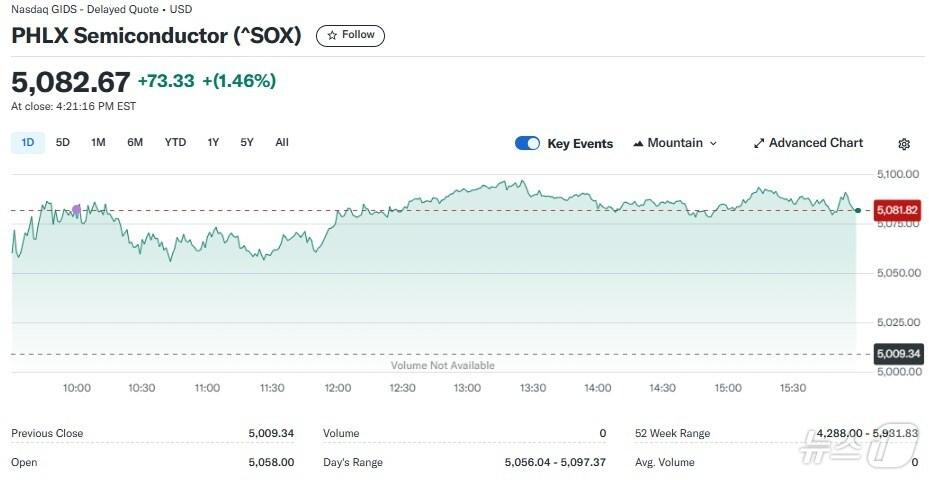Screen dimensions: 929x480
Task: Switch chart to 1Y range
Action: (x=213, y=142)
